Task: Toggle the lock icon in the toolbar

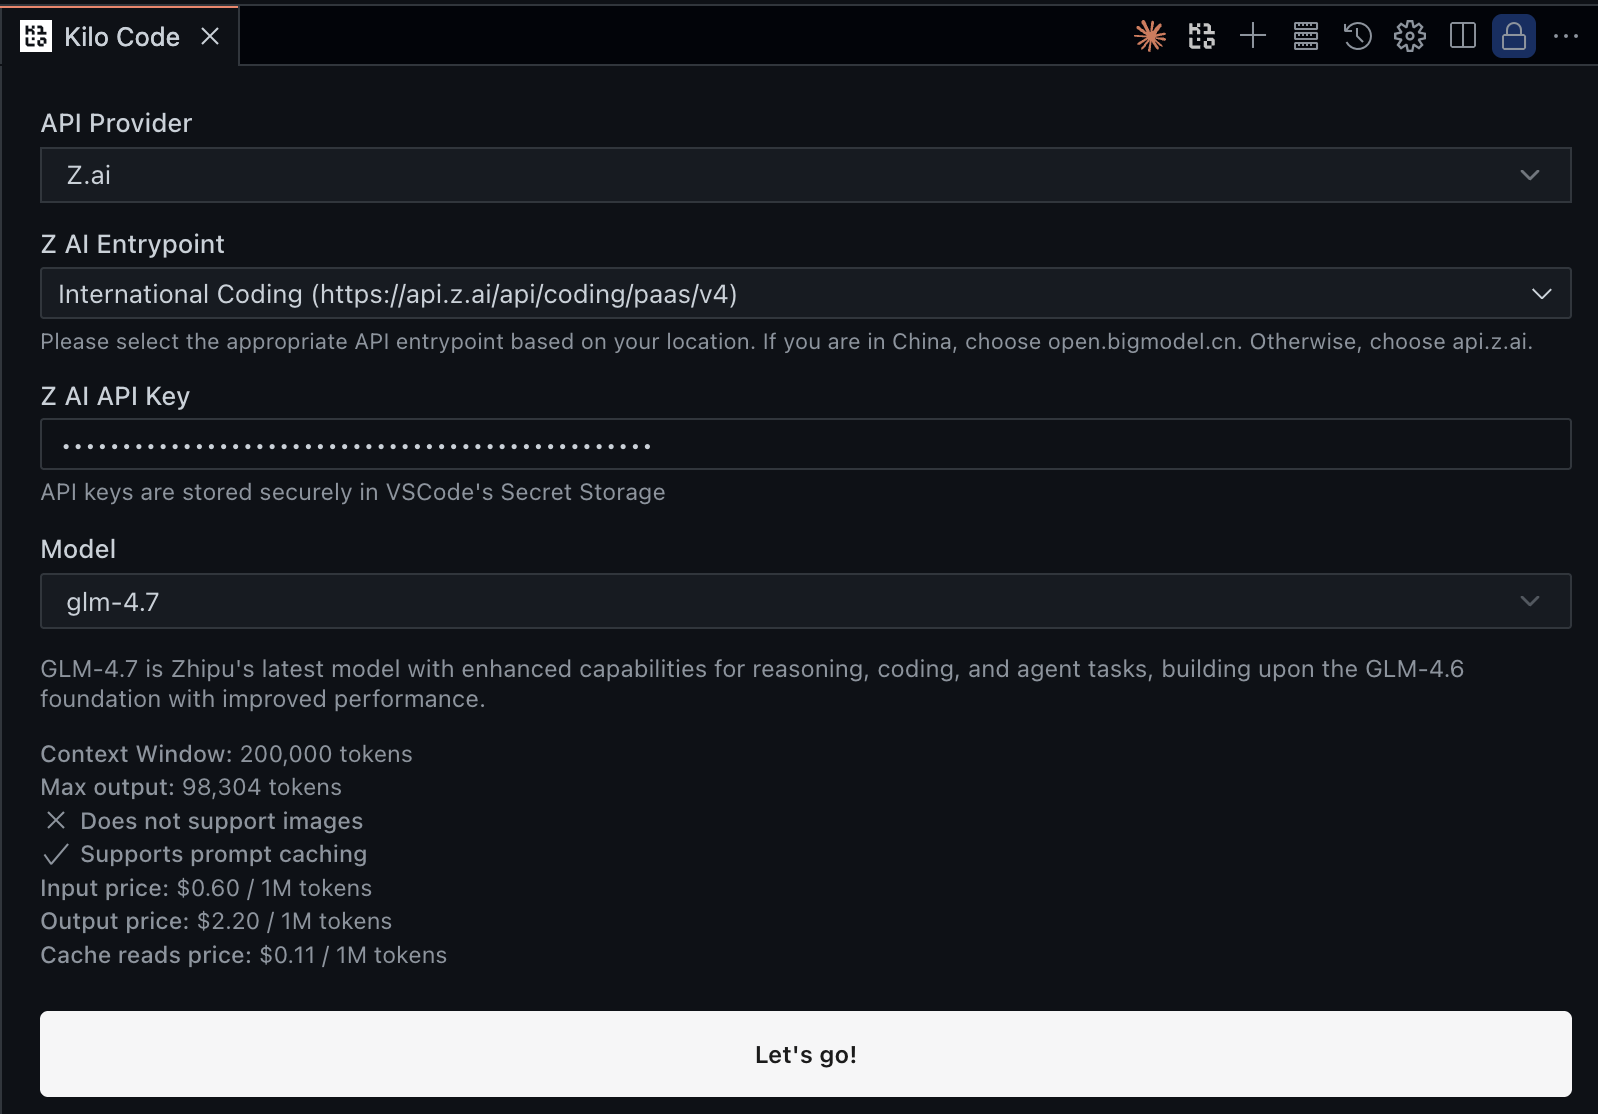Action: coord(1514,37)
